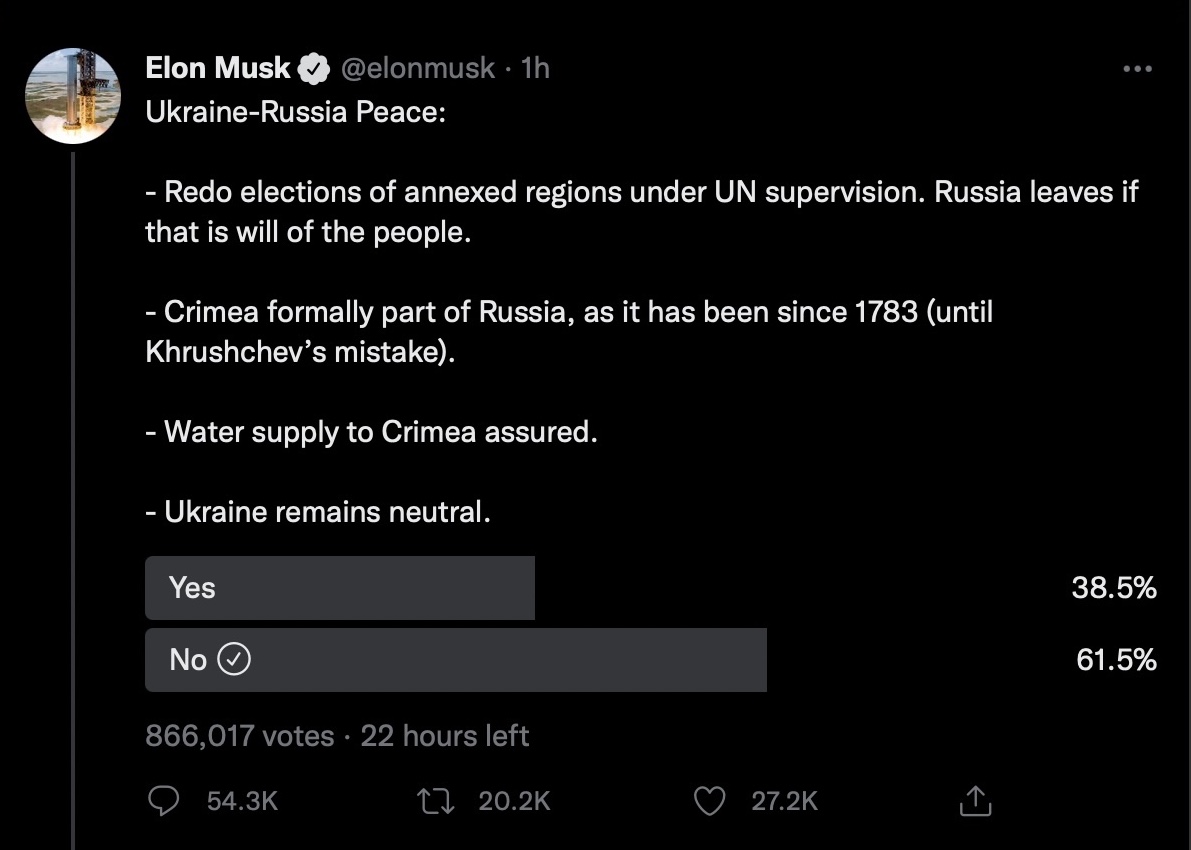Click the retweet icon
The height and width of the screenshot is (850, 1191).
[x=437, y=800]
